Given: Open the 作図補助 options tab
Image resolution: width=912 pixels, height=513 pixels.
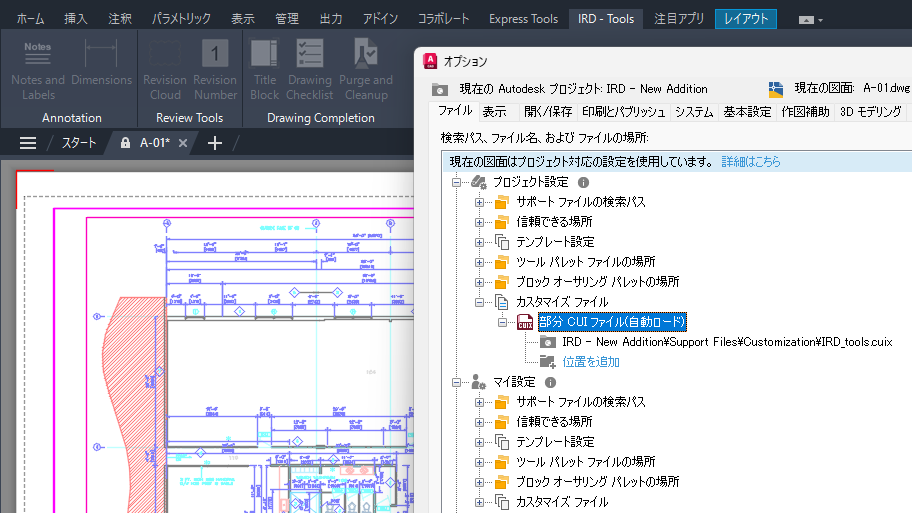Looking at the screenshot, I should [x=805, y=112].
